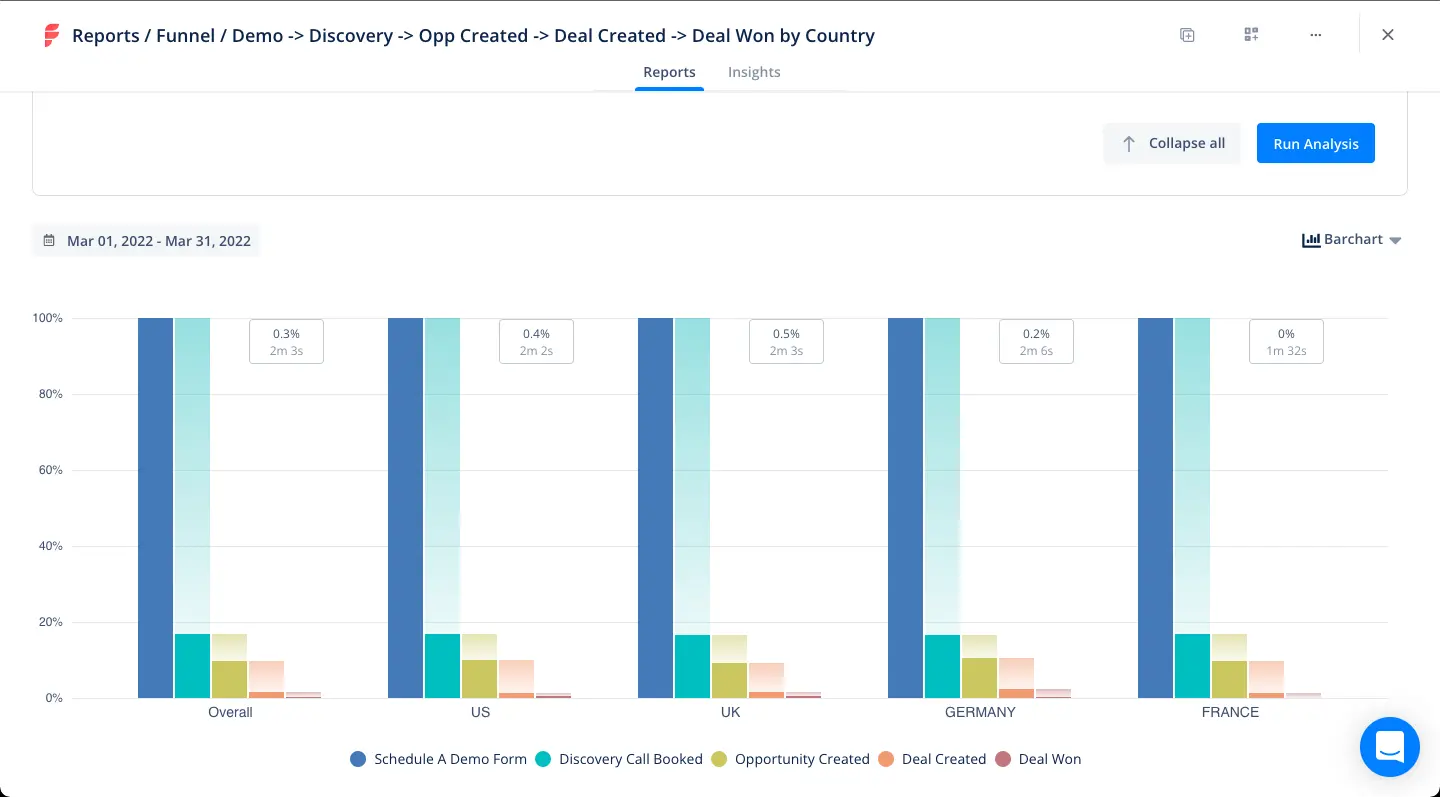Toggle the Deal Won legend item
Image resolution: width=1440 pixels, height=797 pixels.
point(1038,759)
